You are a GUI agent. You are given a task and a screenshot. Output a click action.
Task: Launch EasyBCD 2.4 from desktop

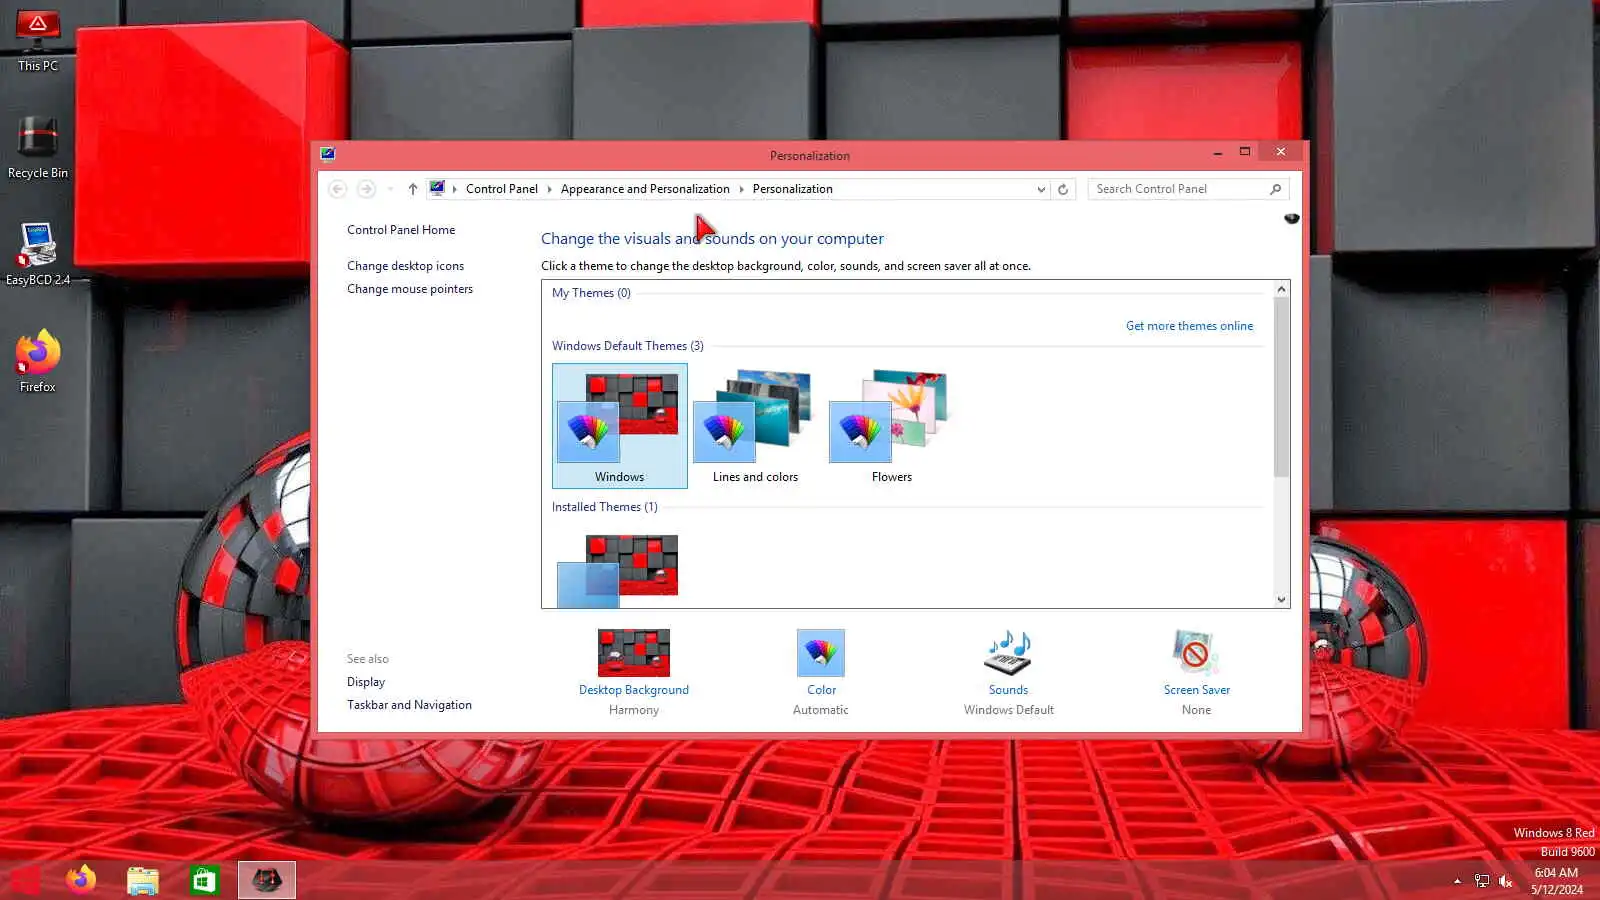(38, 254)
